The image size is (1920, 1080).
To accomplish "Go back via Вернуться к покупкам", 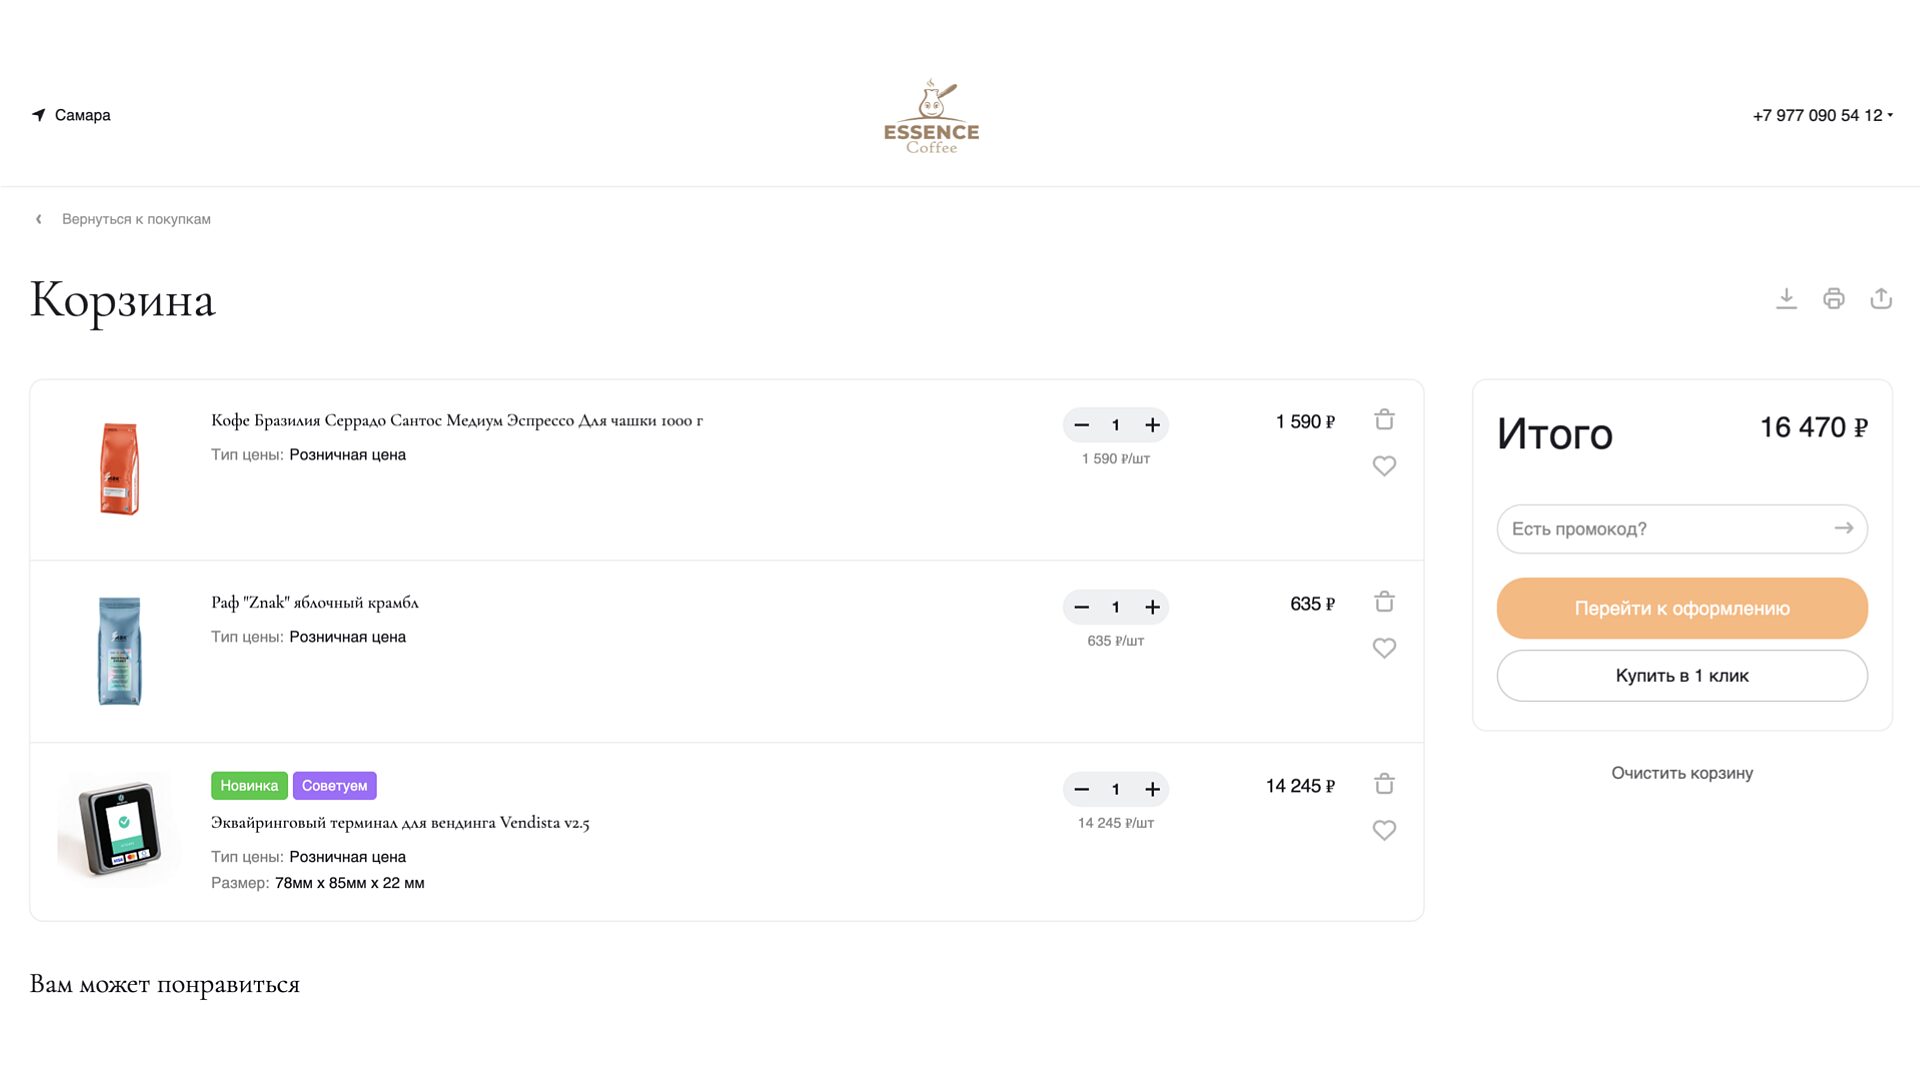I will coord(135,219).
